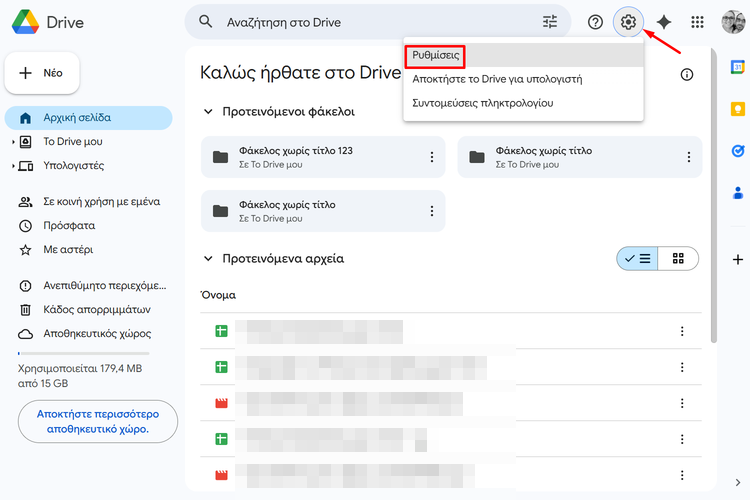Click the plus icon to get add-ons
Screen dimensions: 750x500
738,259
